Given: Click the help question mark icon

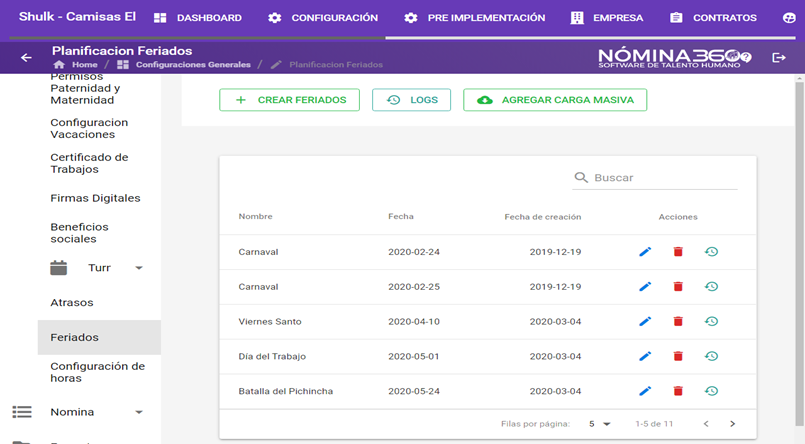Looking at the screenshot, I should point(746,57).
